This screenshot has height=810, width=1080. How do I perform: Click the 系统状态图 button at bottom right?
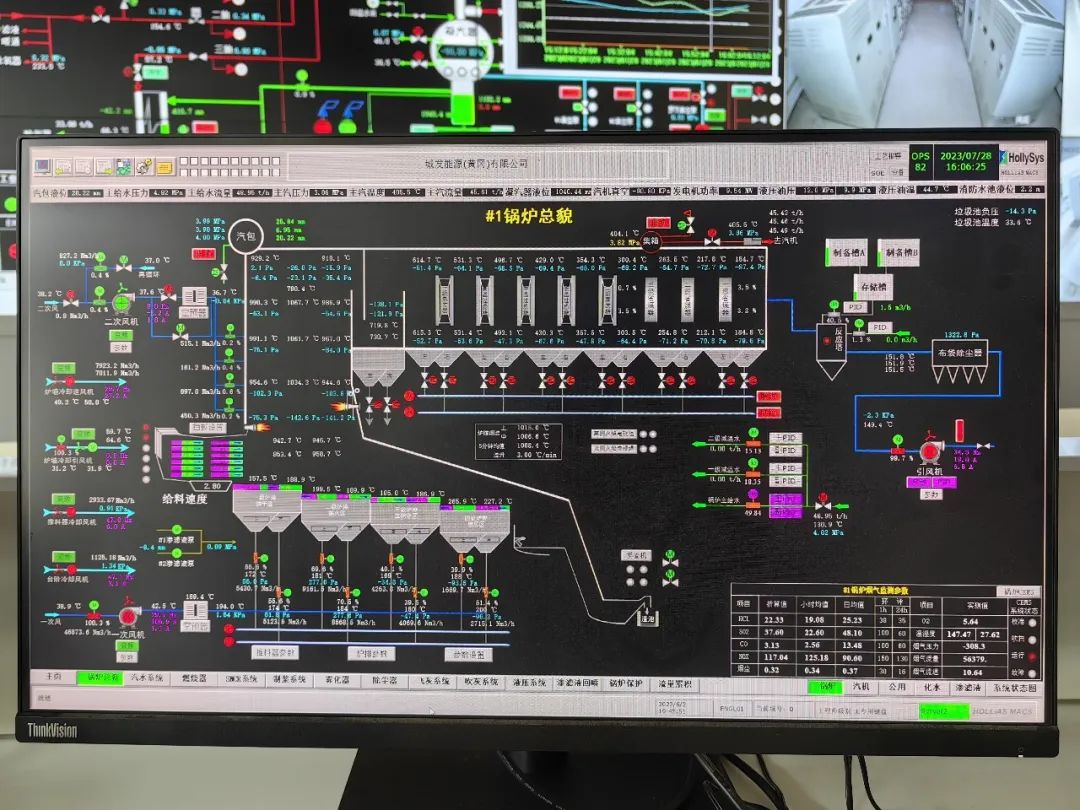point(1015,688)
